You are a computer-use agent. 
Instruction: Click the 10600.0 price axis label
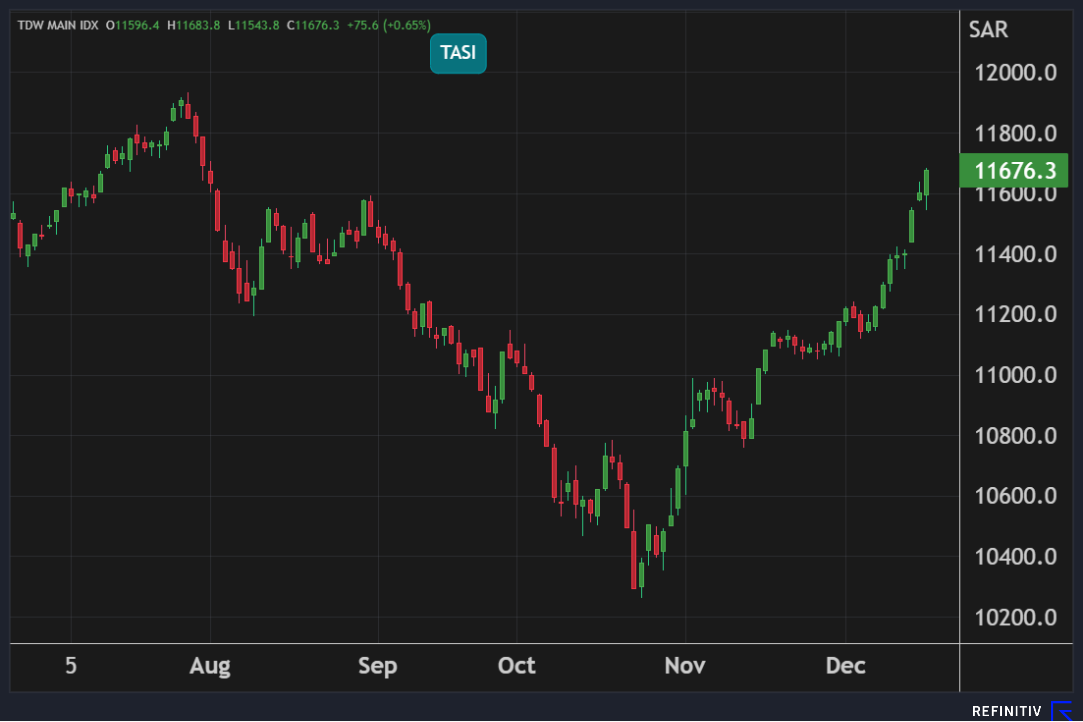[x=1015, y=496]
